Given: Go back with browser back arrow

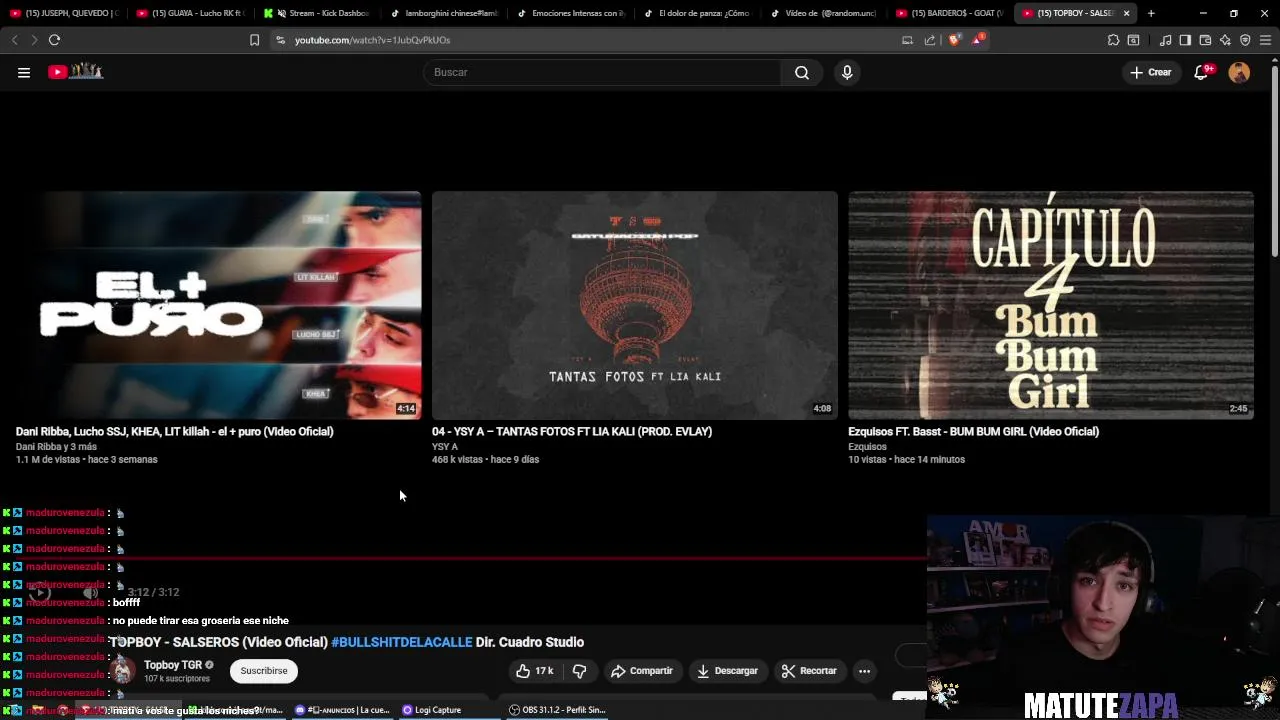Looking at the screenshot, I should click(x=14, y=40).
